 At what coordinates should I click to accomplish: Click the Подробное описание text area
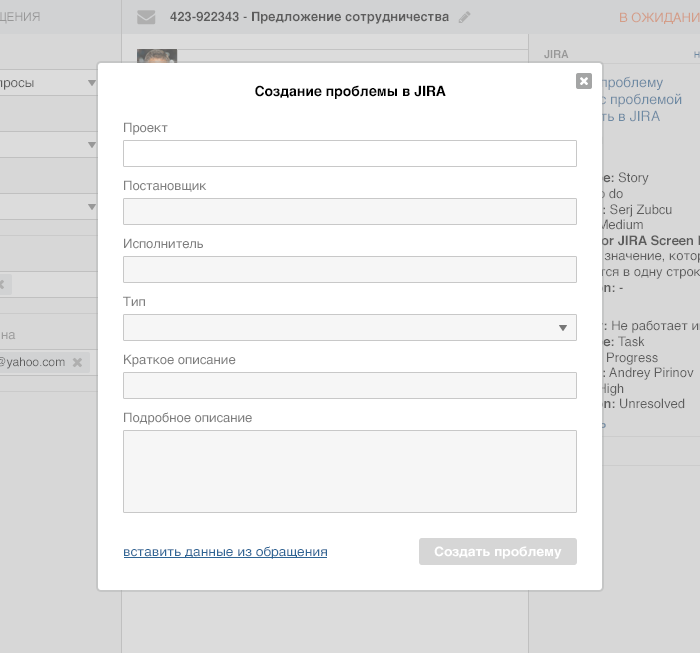350,471
